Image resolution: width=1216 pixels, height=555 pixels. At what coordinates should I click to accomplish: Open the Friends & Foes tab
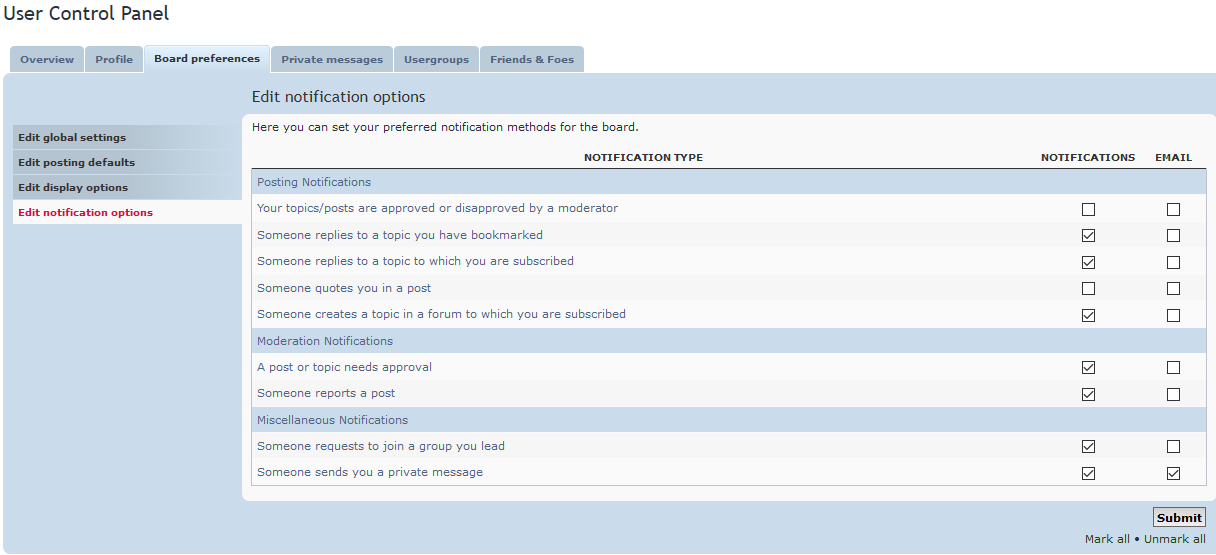[532, 60]
